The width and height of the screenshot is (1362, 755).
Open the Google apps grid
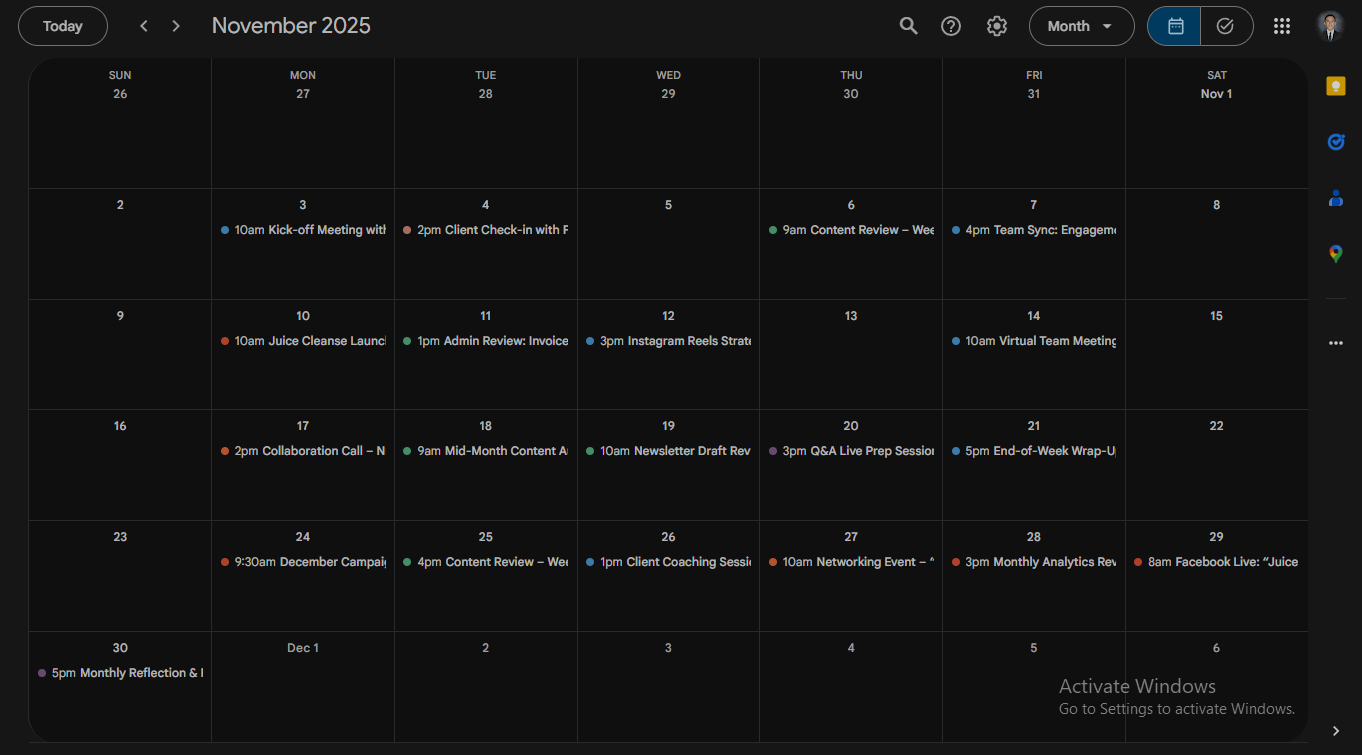(1282, 26)
